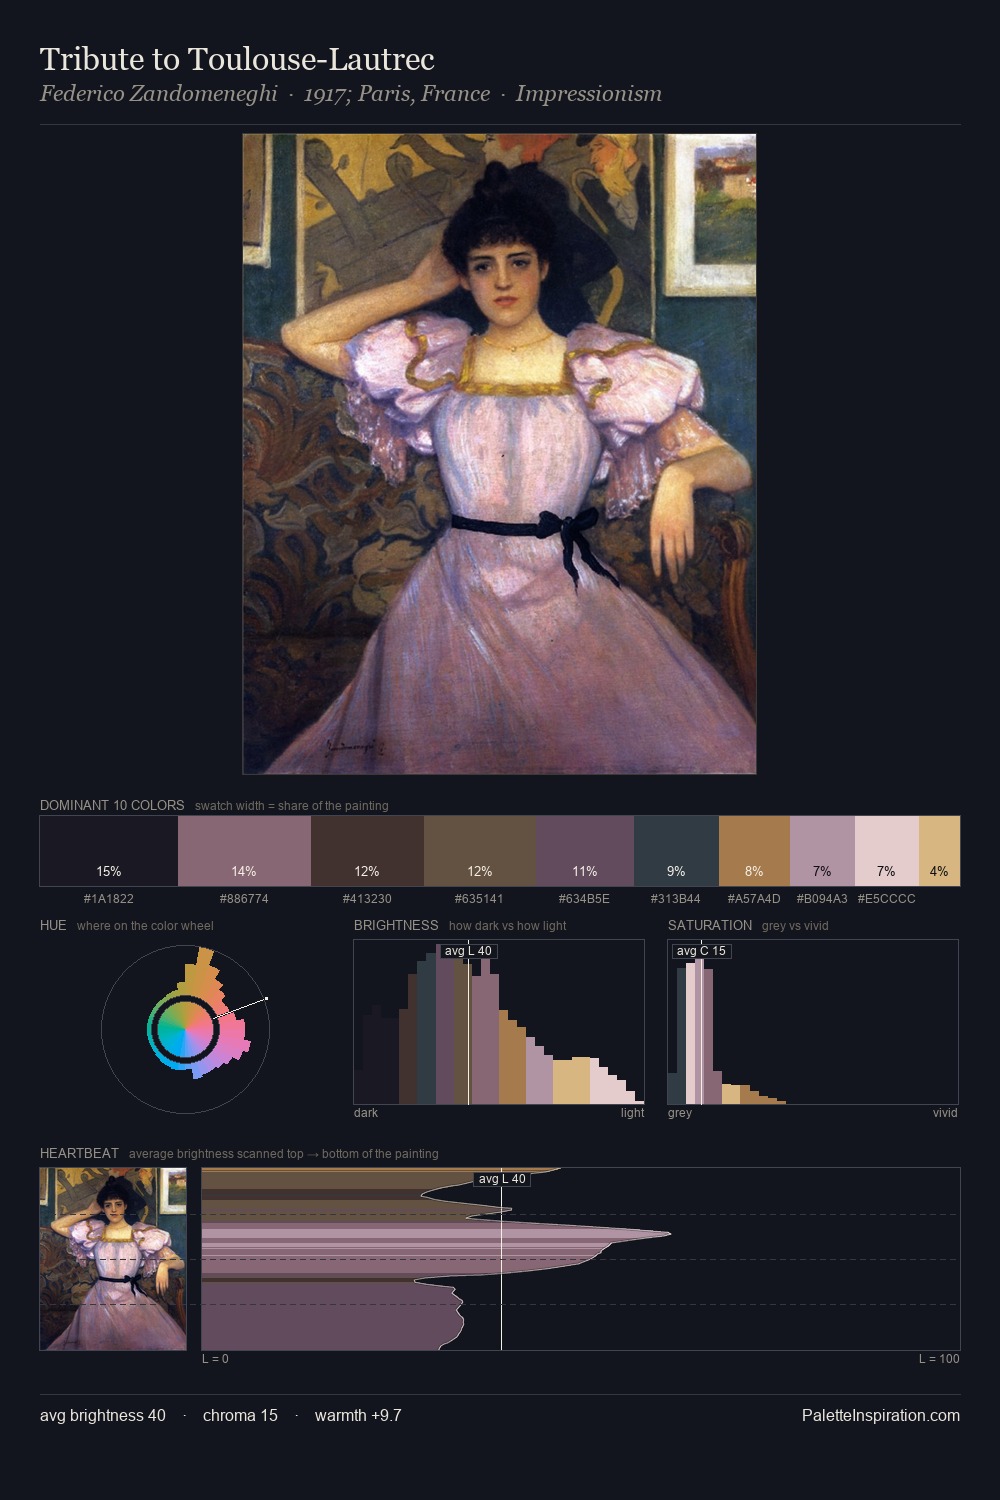1000x1500 pixels.
Task: Pick the dark brown swatch #413230
Action: click(367, 851)
